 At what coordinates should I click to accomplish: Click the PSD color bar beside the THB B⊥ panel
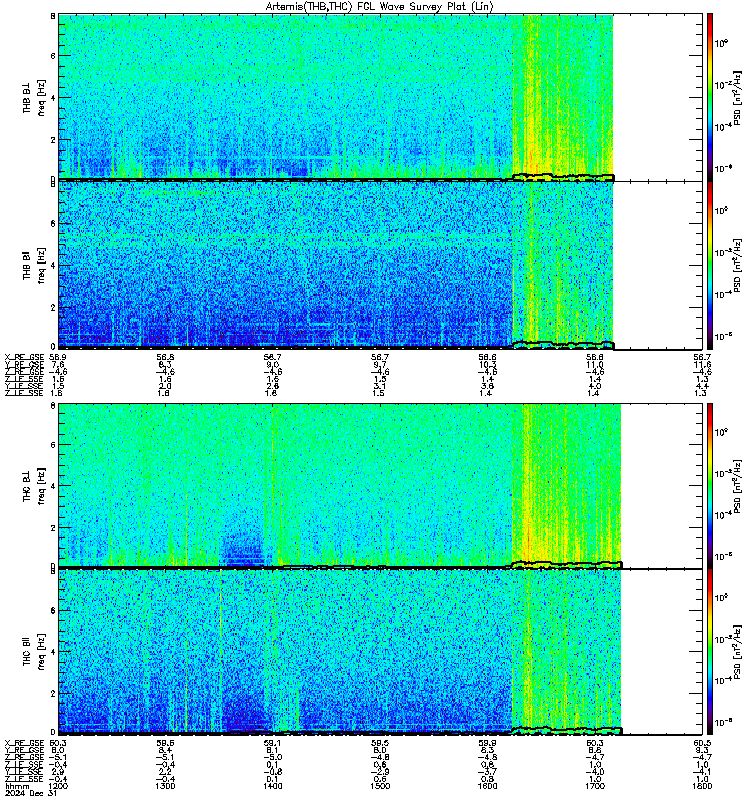[x=710, y=97]
